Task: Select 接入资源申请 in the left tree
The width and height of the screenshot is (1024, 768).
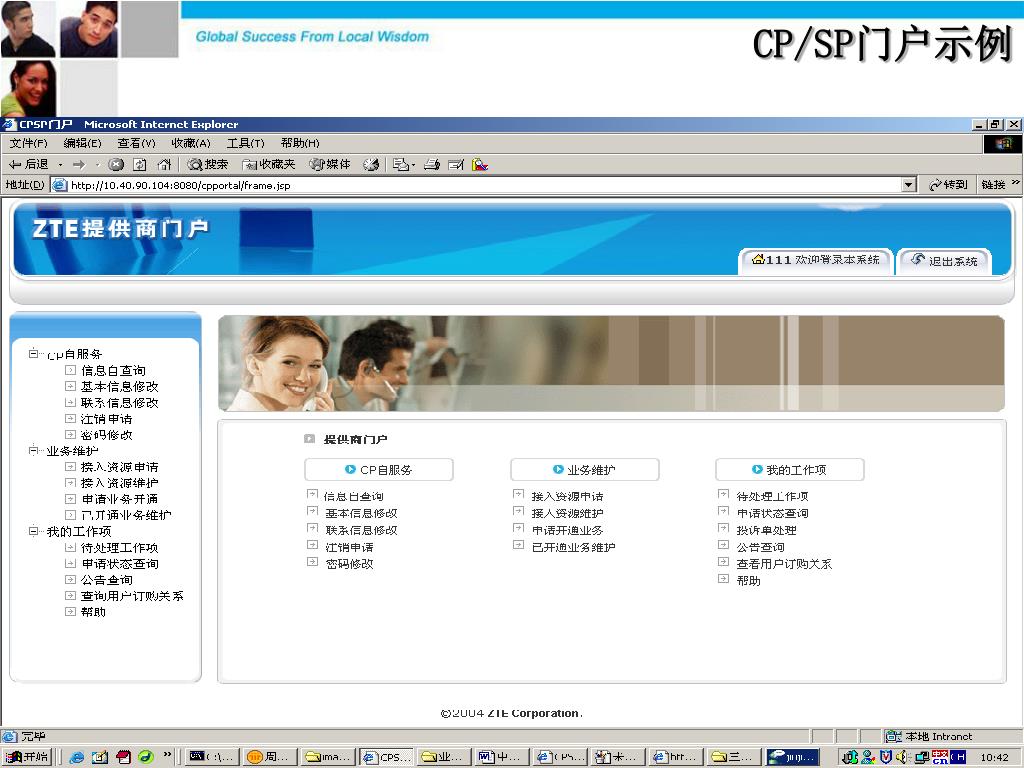Action: click(120, 467)
